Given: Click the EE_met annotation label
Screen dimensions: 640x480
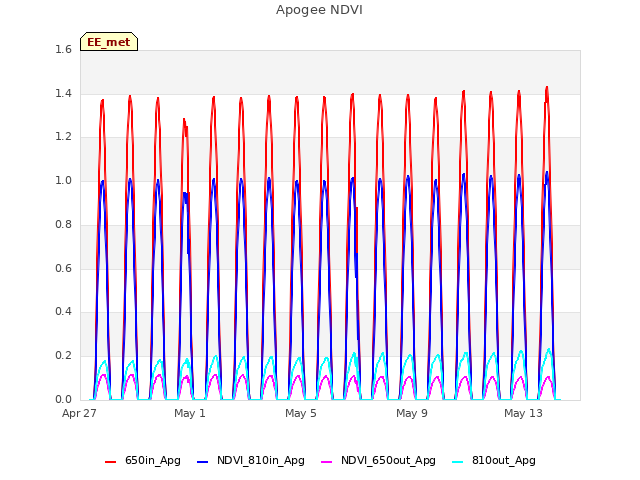Looking at the screenshot, I should coord(109,42).
